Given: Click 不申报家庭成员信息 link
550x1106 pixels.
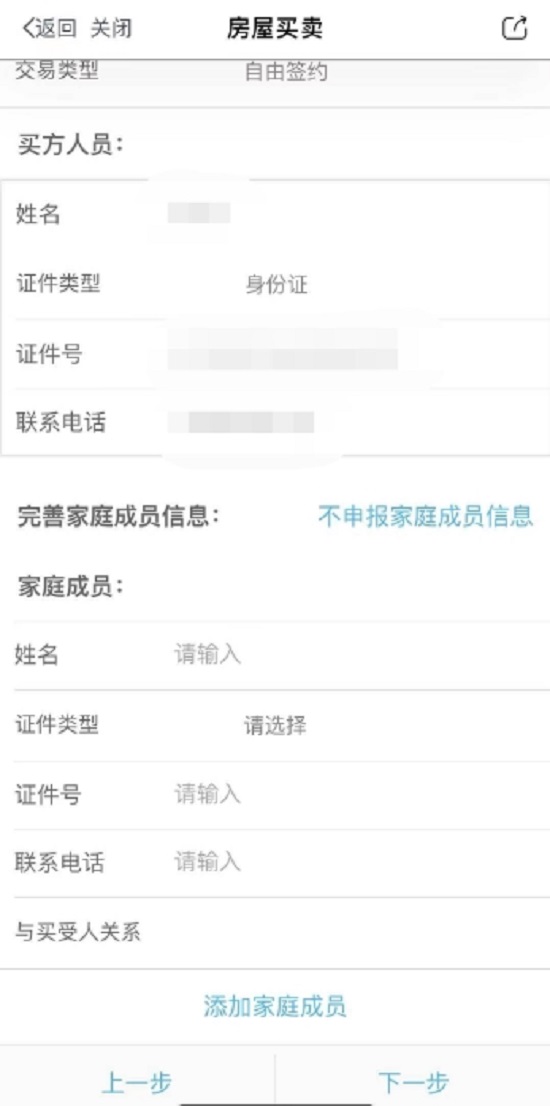Looking at the screenshot, I should tap(425, 516).
